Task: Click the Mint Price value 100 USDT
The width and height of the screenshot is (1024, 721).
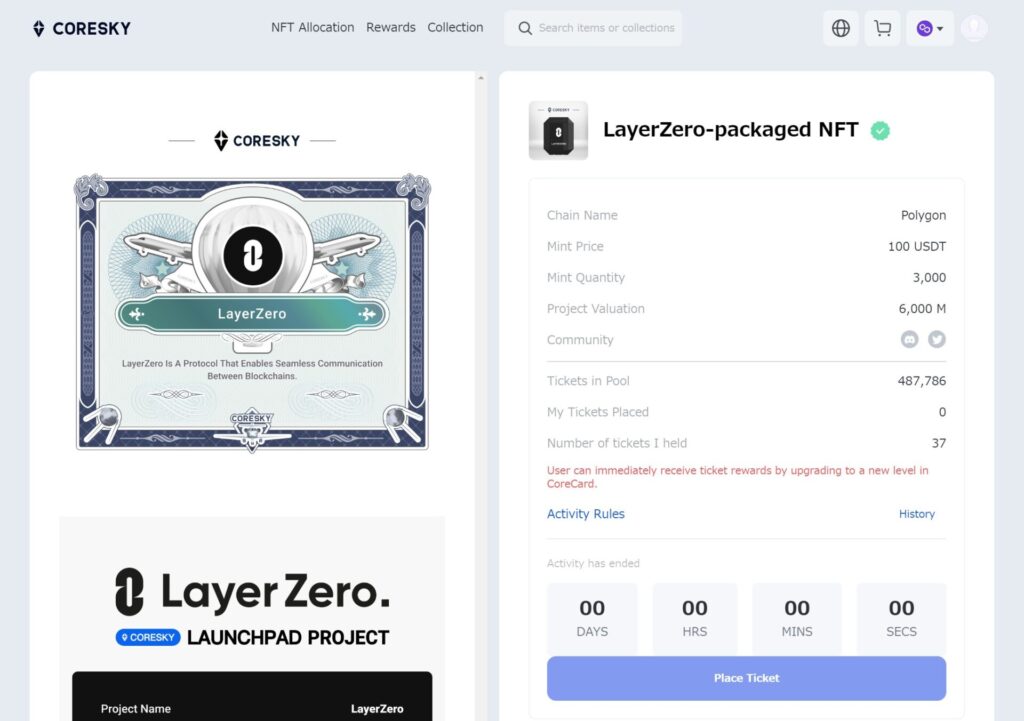Action: tap(917, 246)
